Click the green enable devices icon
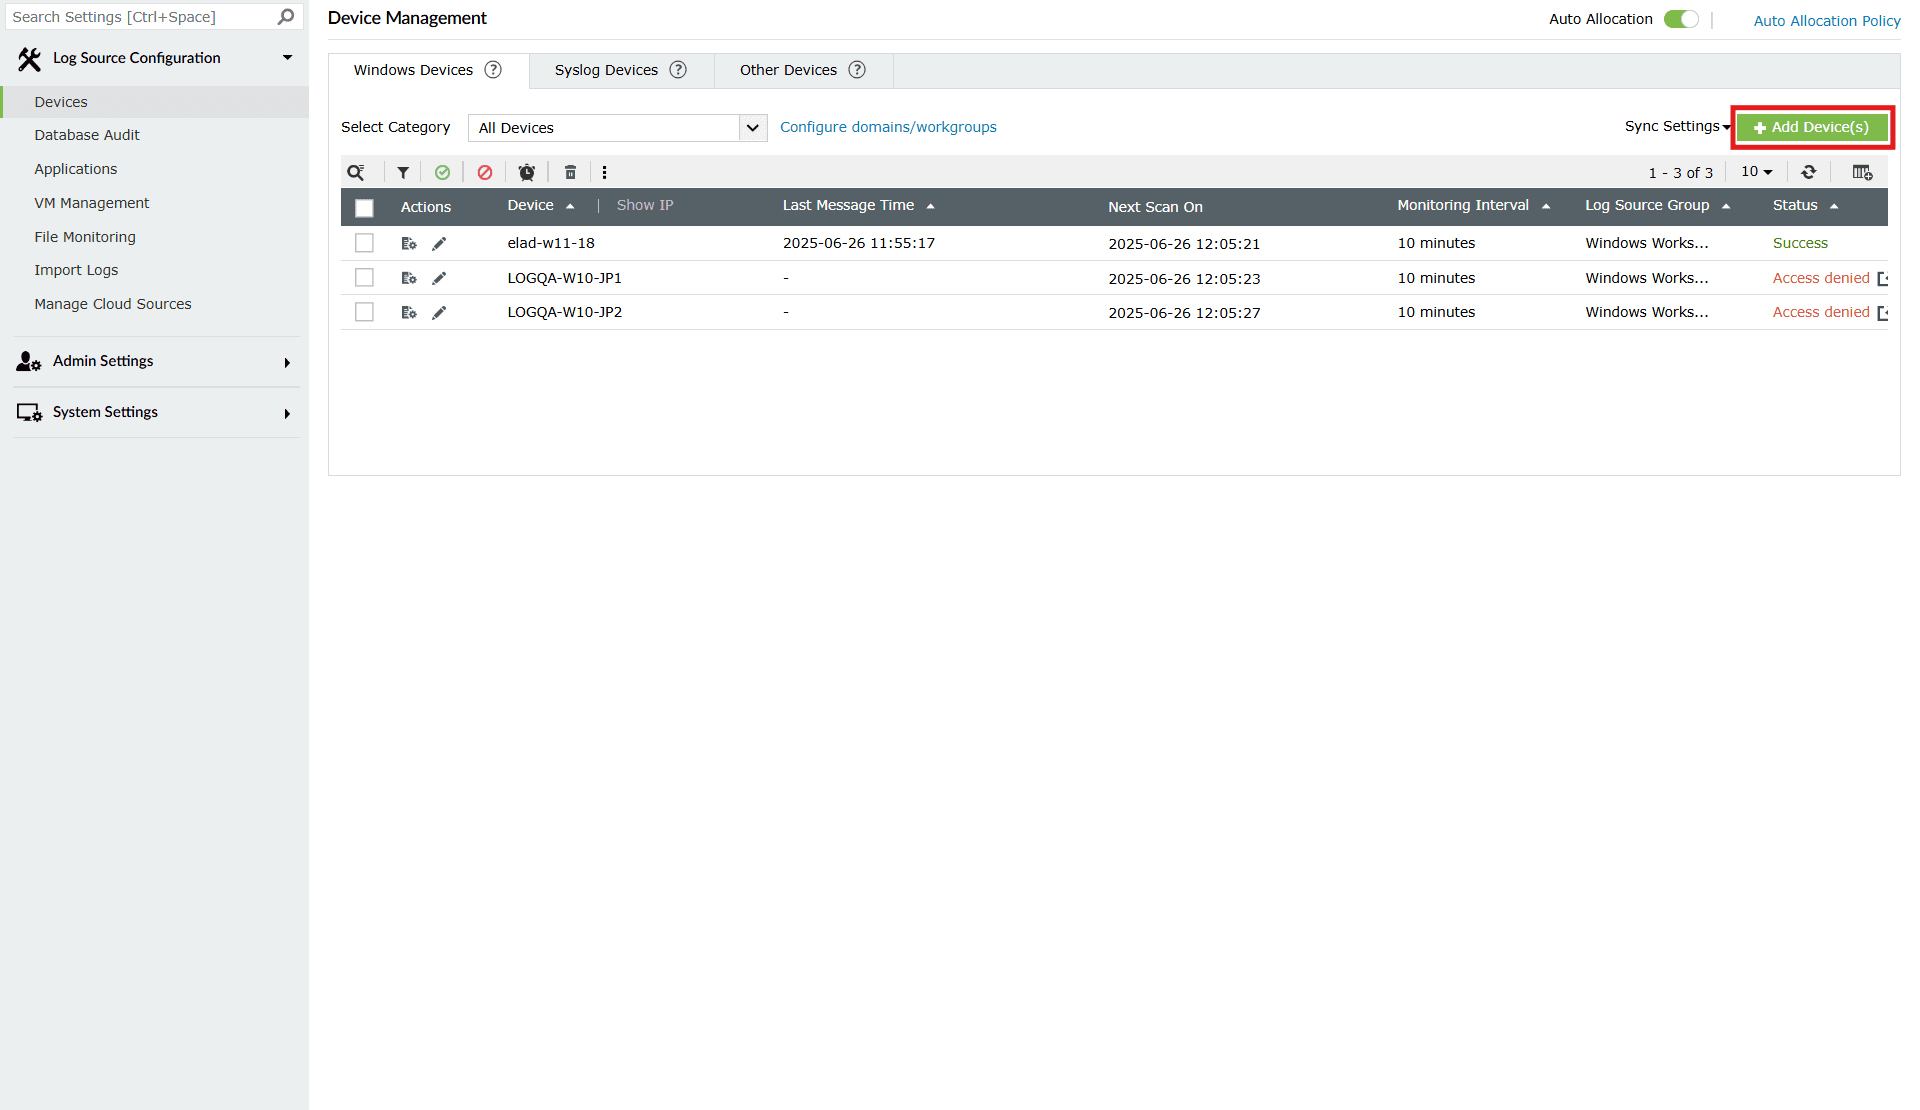This screenshot has height=1110, width=1920. (443, 172)
